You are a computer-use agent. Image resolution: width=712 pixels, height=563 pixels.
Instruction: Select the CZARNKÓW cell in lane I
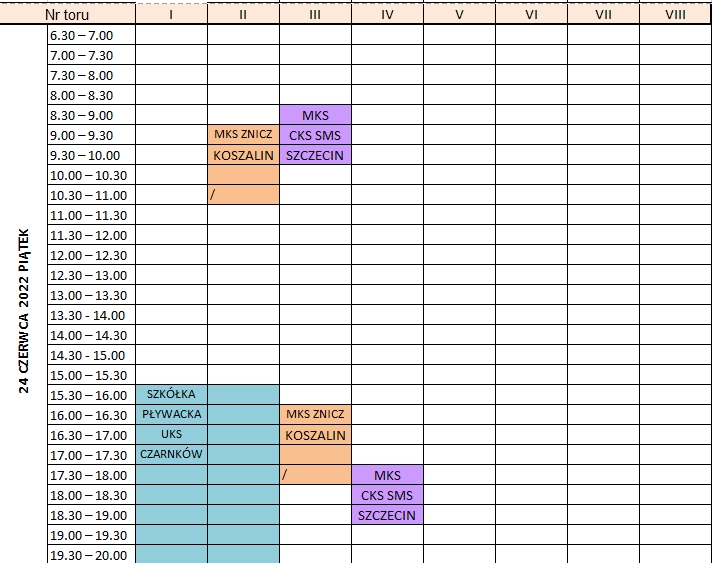pos(171,454)
